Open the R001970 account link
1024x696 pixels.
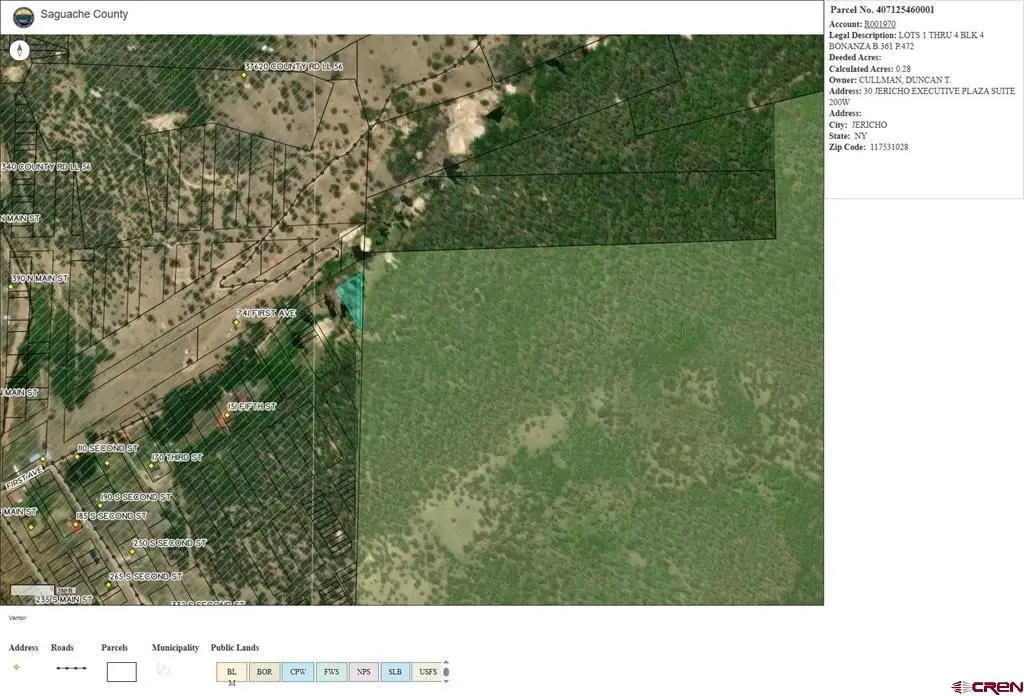click(x=880, y=24)
